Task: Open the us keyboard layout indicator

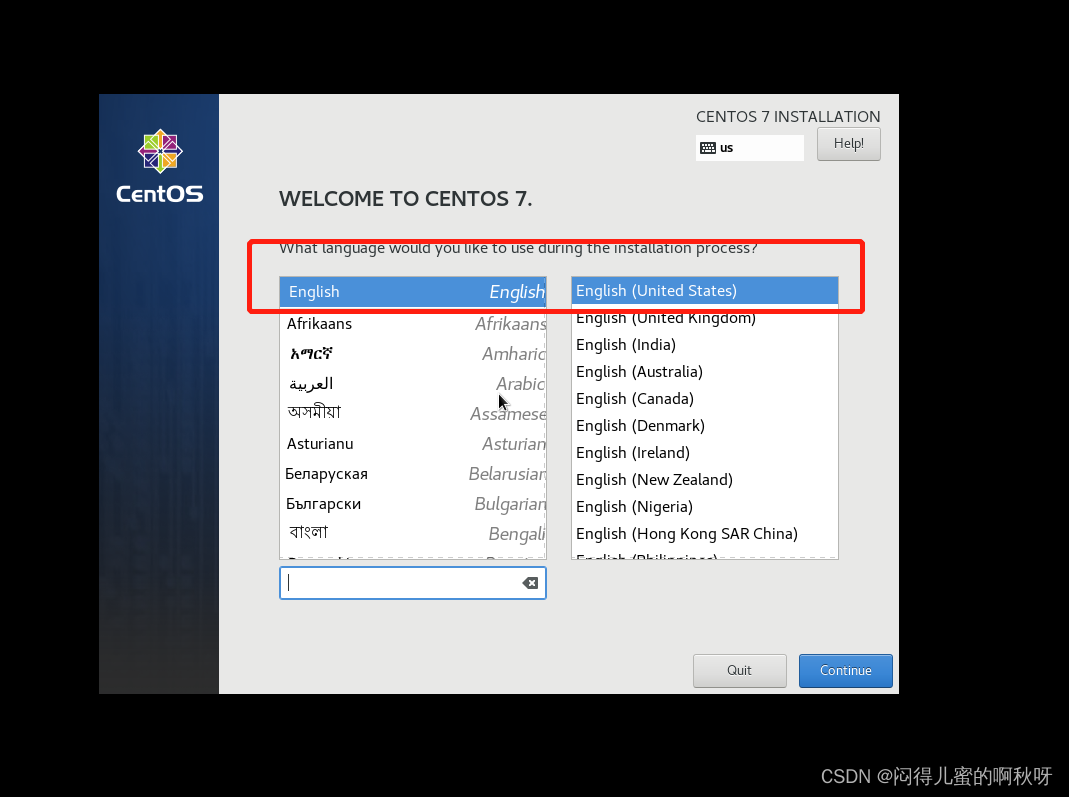Action: click(750, 148)
